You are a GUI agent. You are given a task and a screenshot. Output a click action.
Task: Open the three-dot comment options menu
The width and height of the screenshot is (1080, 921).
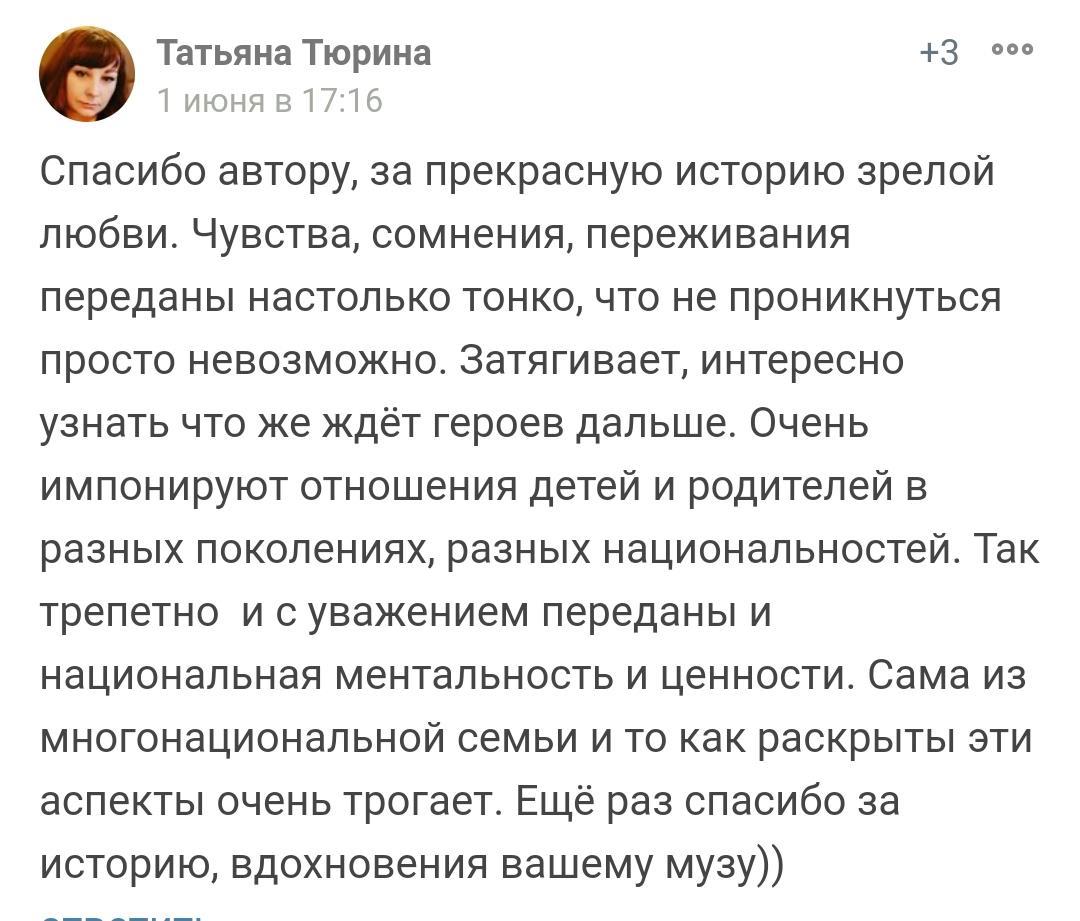pyautogui.click(x=1012, y=51)
